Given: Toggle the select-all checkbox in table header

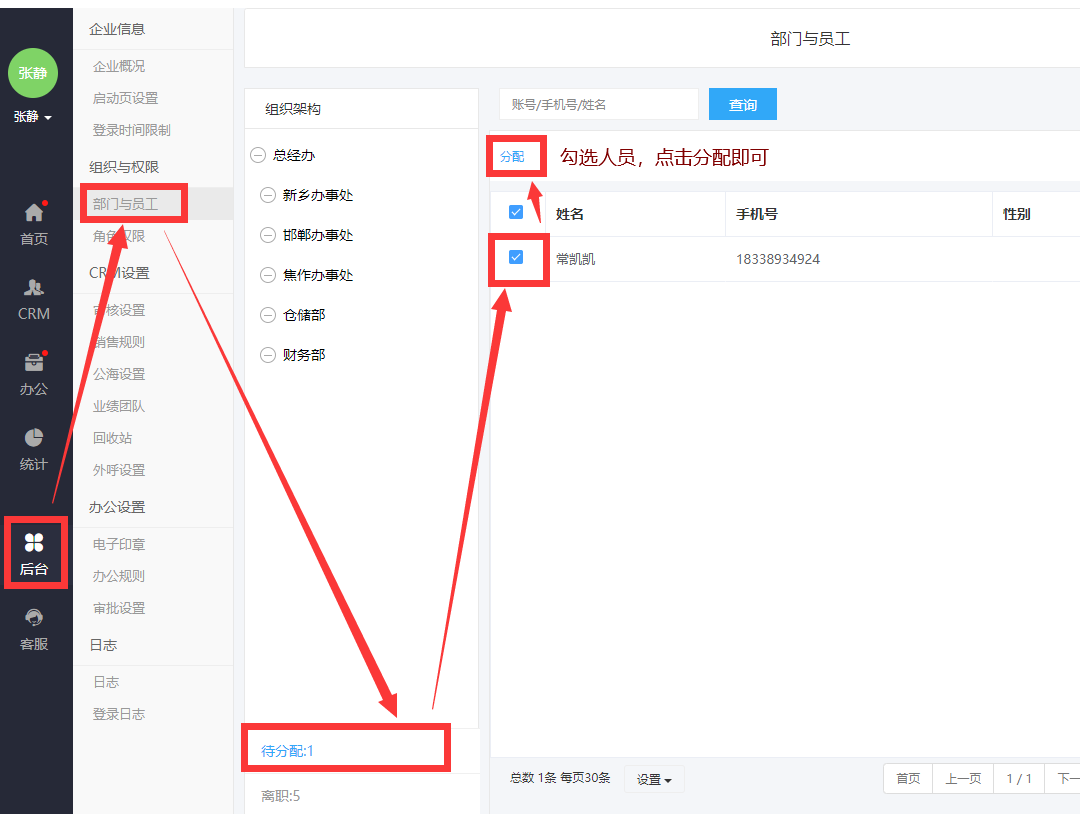Looking at the screenshot, I should tap(516, 212).
